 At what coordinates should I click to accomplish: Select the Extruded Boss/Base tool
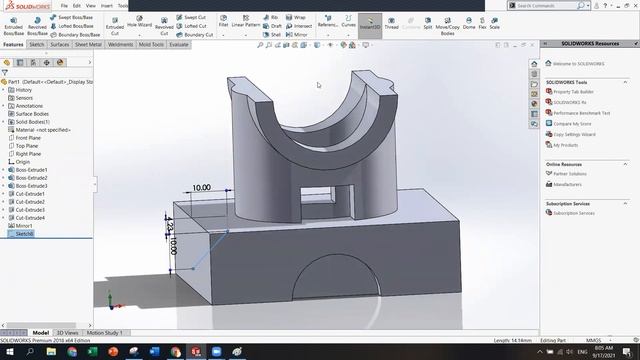[13, 27]
